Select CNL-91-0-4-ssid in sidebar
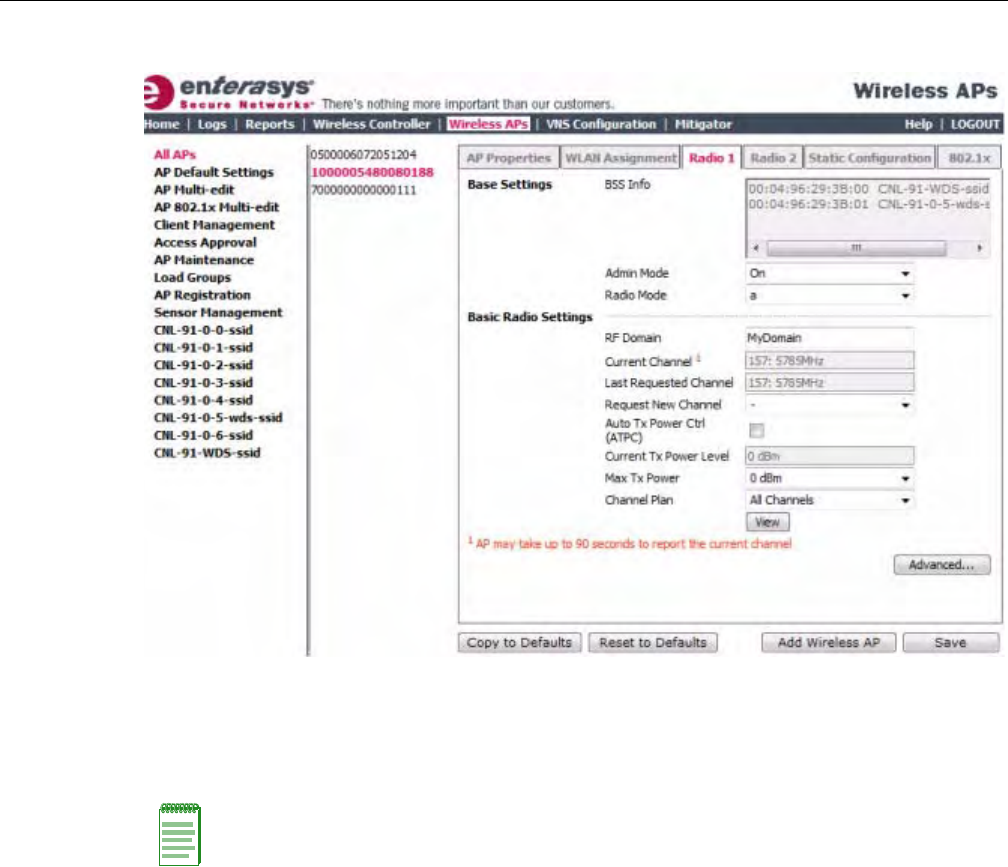The height and width of the screenshot is (867, 1008). click(203, 400)
